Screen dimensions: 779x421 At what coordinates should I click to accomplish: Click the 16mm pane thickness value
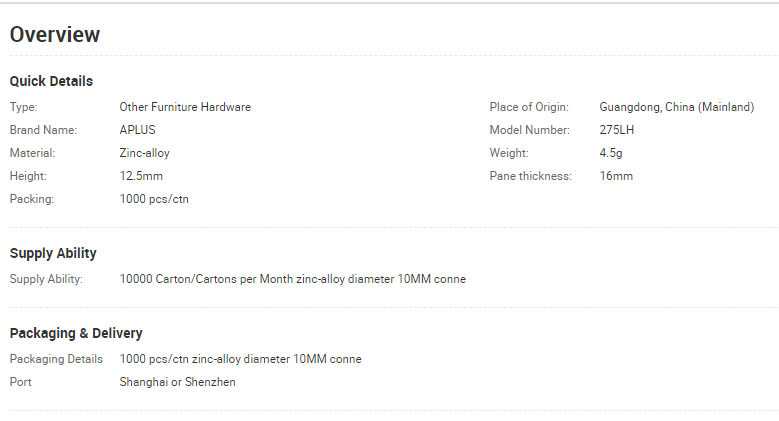(x=616, y=176)
